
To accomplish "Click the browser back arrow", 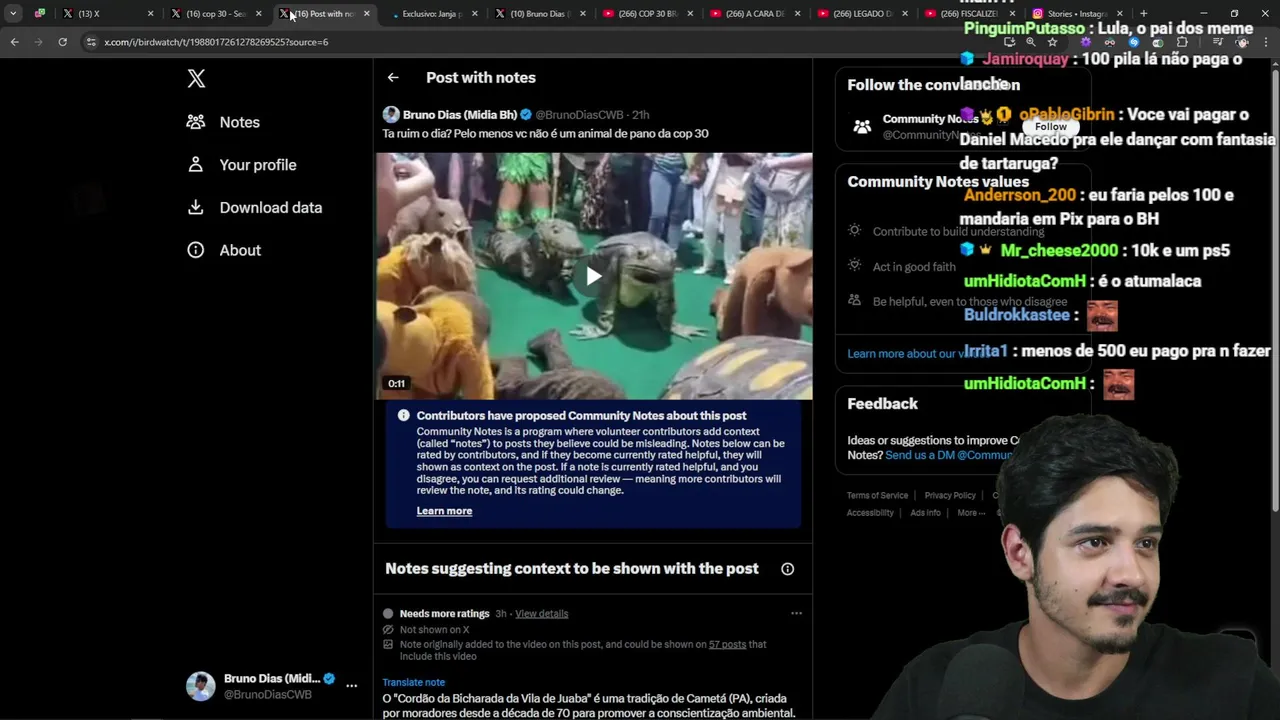I will pyautogui.click(x=14, y=42).
